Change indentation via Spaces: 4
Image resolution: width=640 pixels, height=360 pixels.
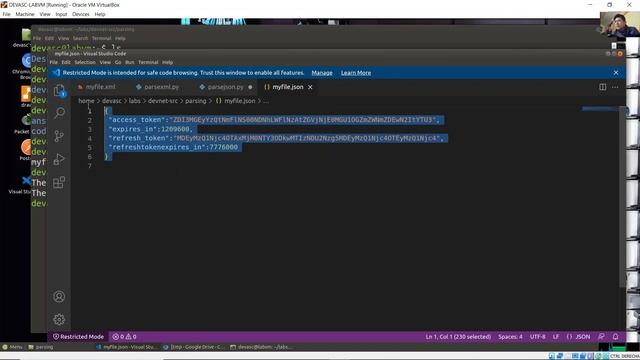(x=510, y=337)
